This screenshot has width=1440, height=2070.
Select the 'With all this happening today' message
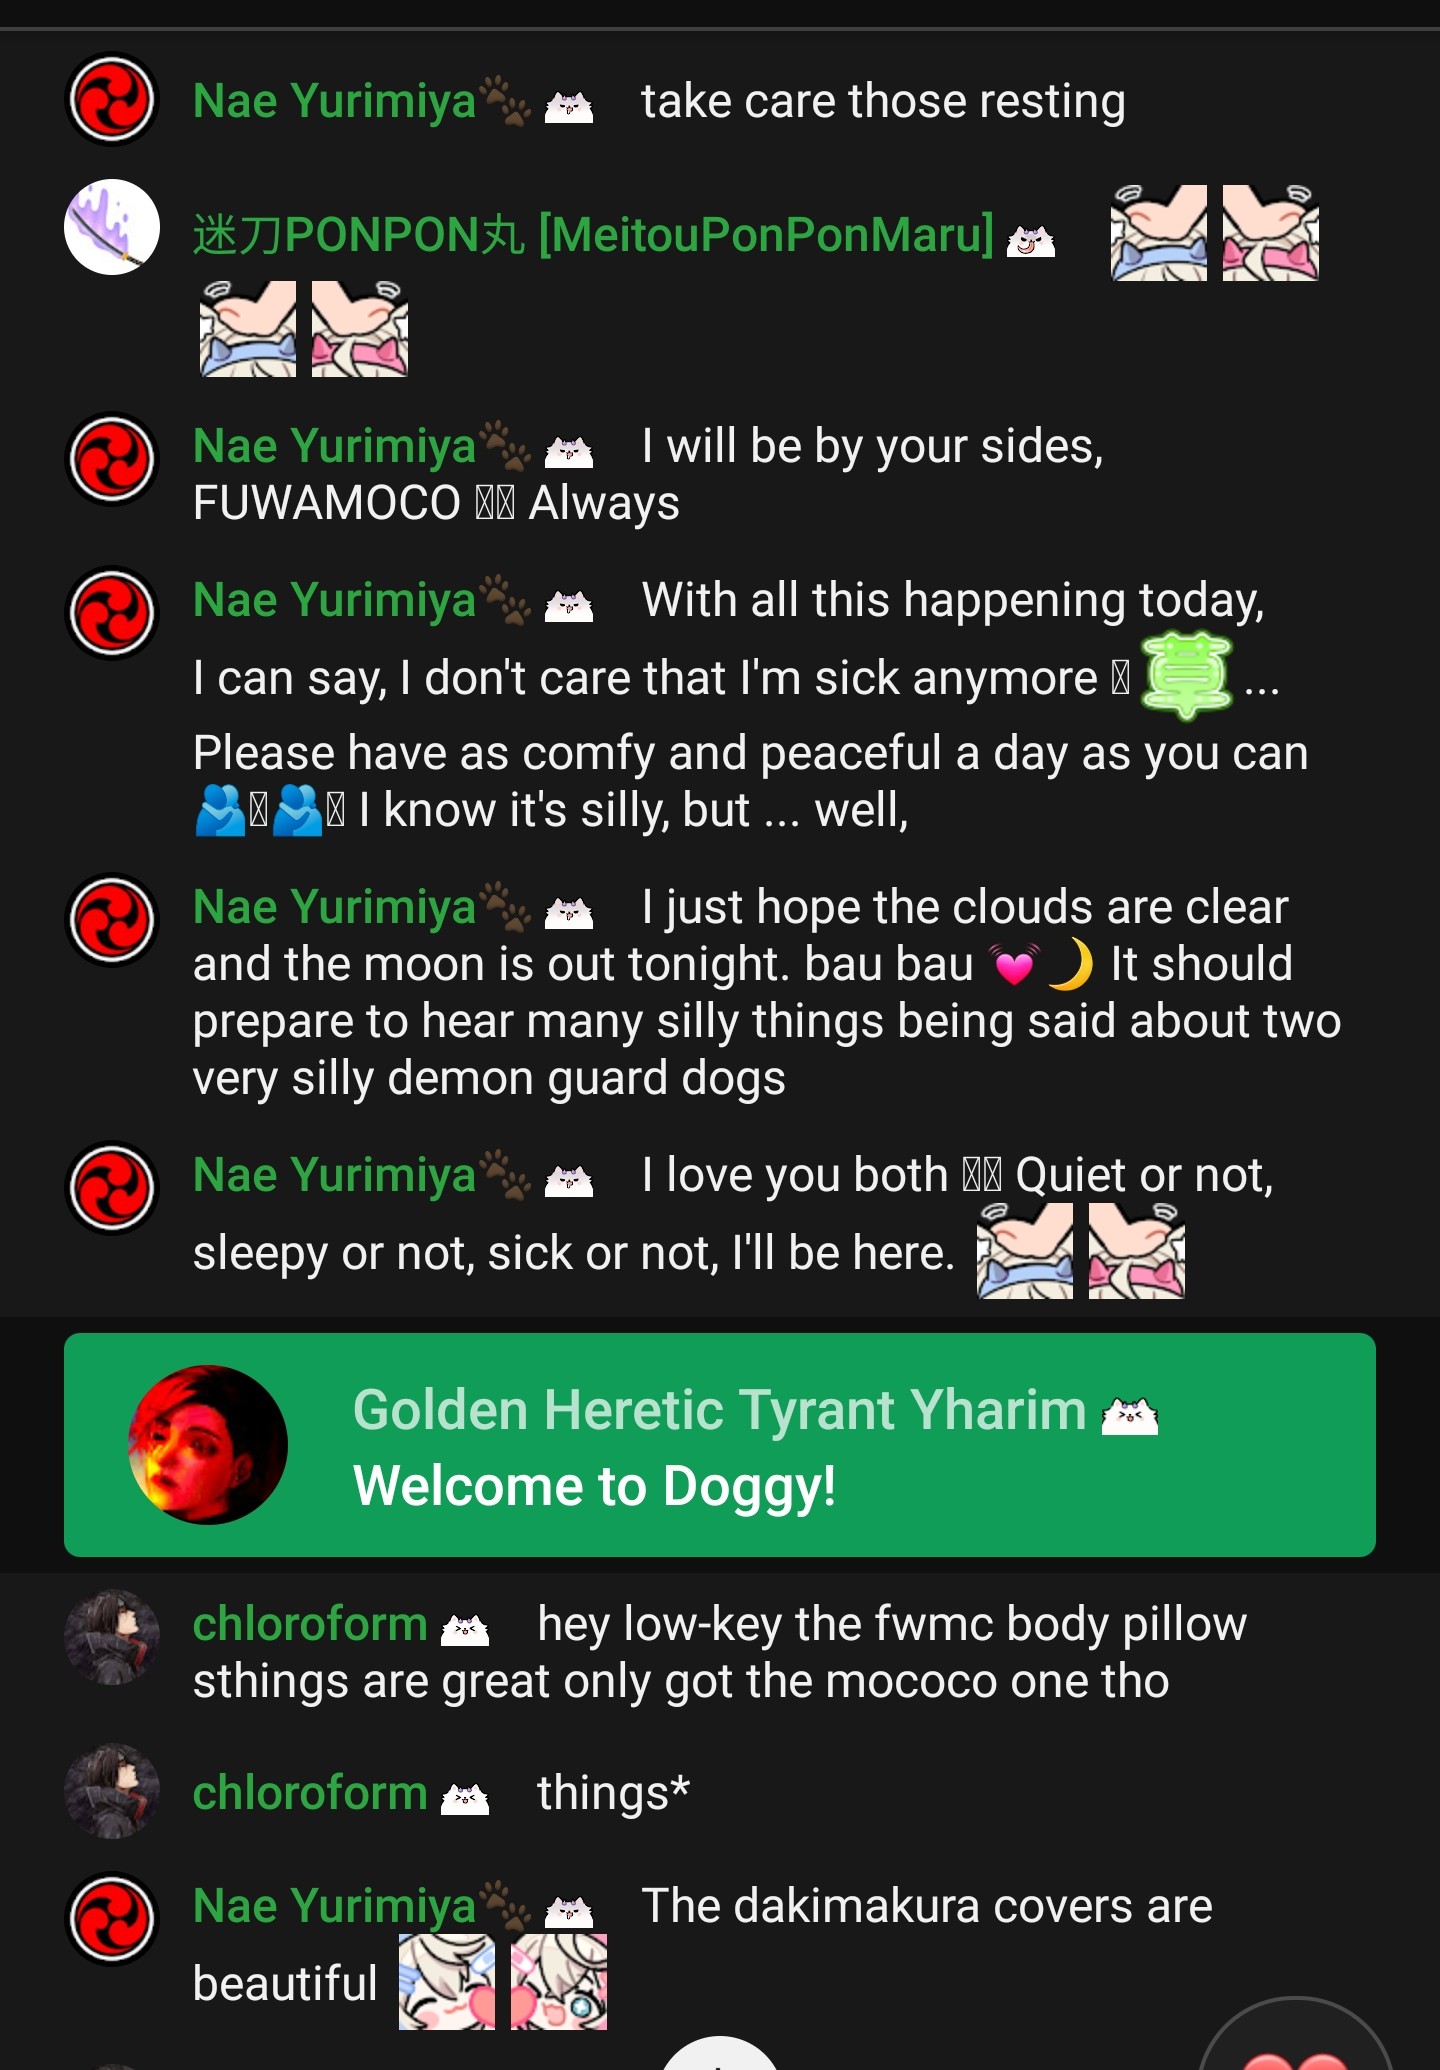(720, 705)
